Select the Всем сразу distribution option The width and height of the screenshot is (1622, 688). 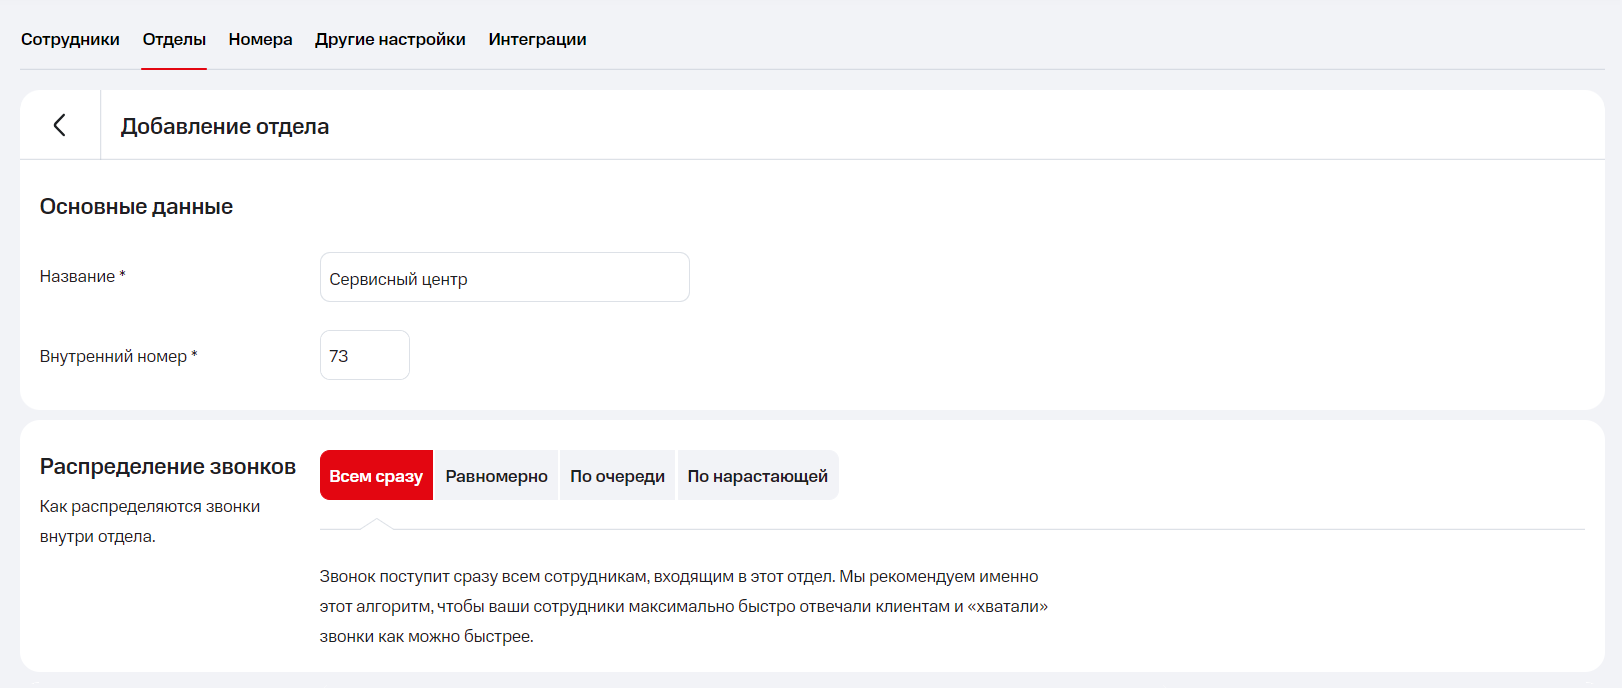(376, 476)
